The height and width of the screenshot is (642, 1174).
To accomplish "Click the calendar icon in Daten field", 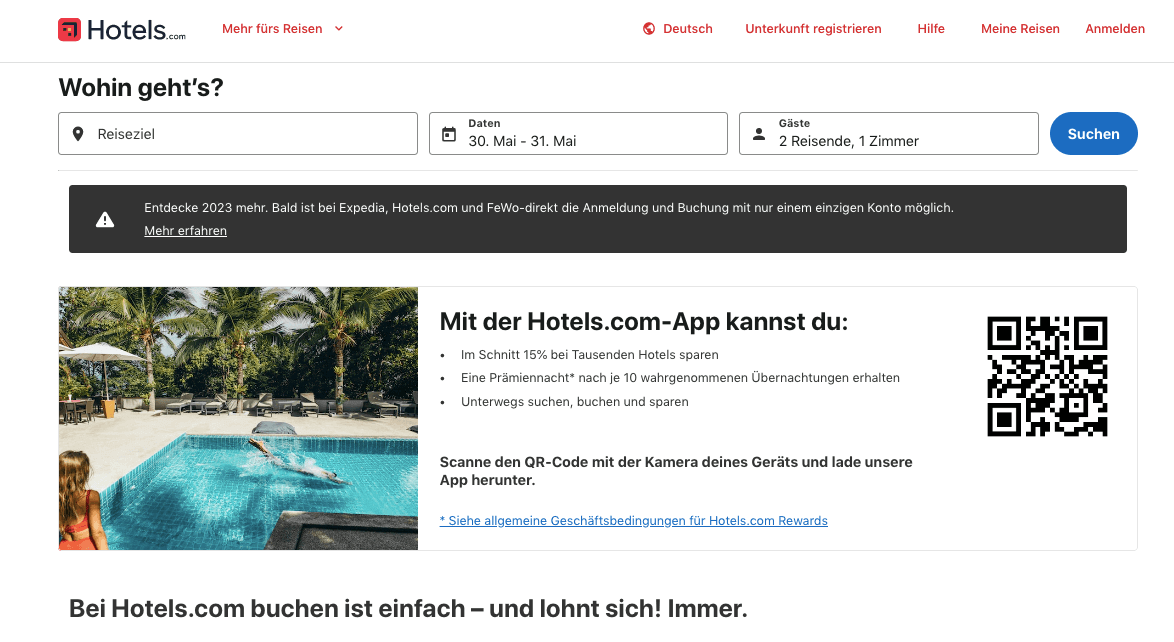I will click(x=448, y=134).
